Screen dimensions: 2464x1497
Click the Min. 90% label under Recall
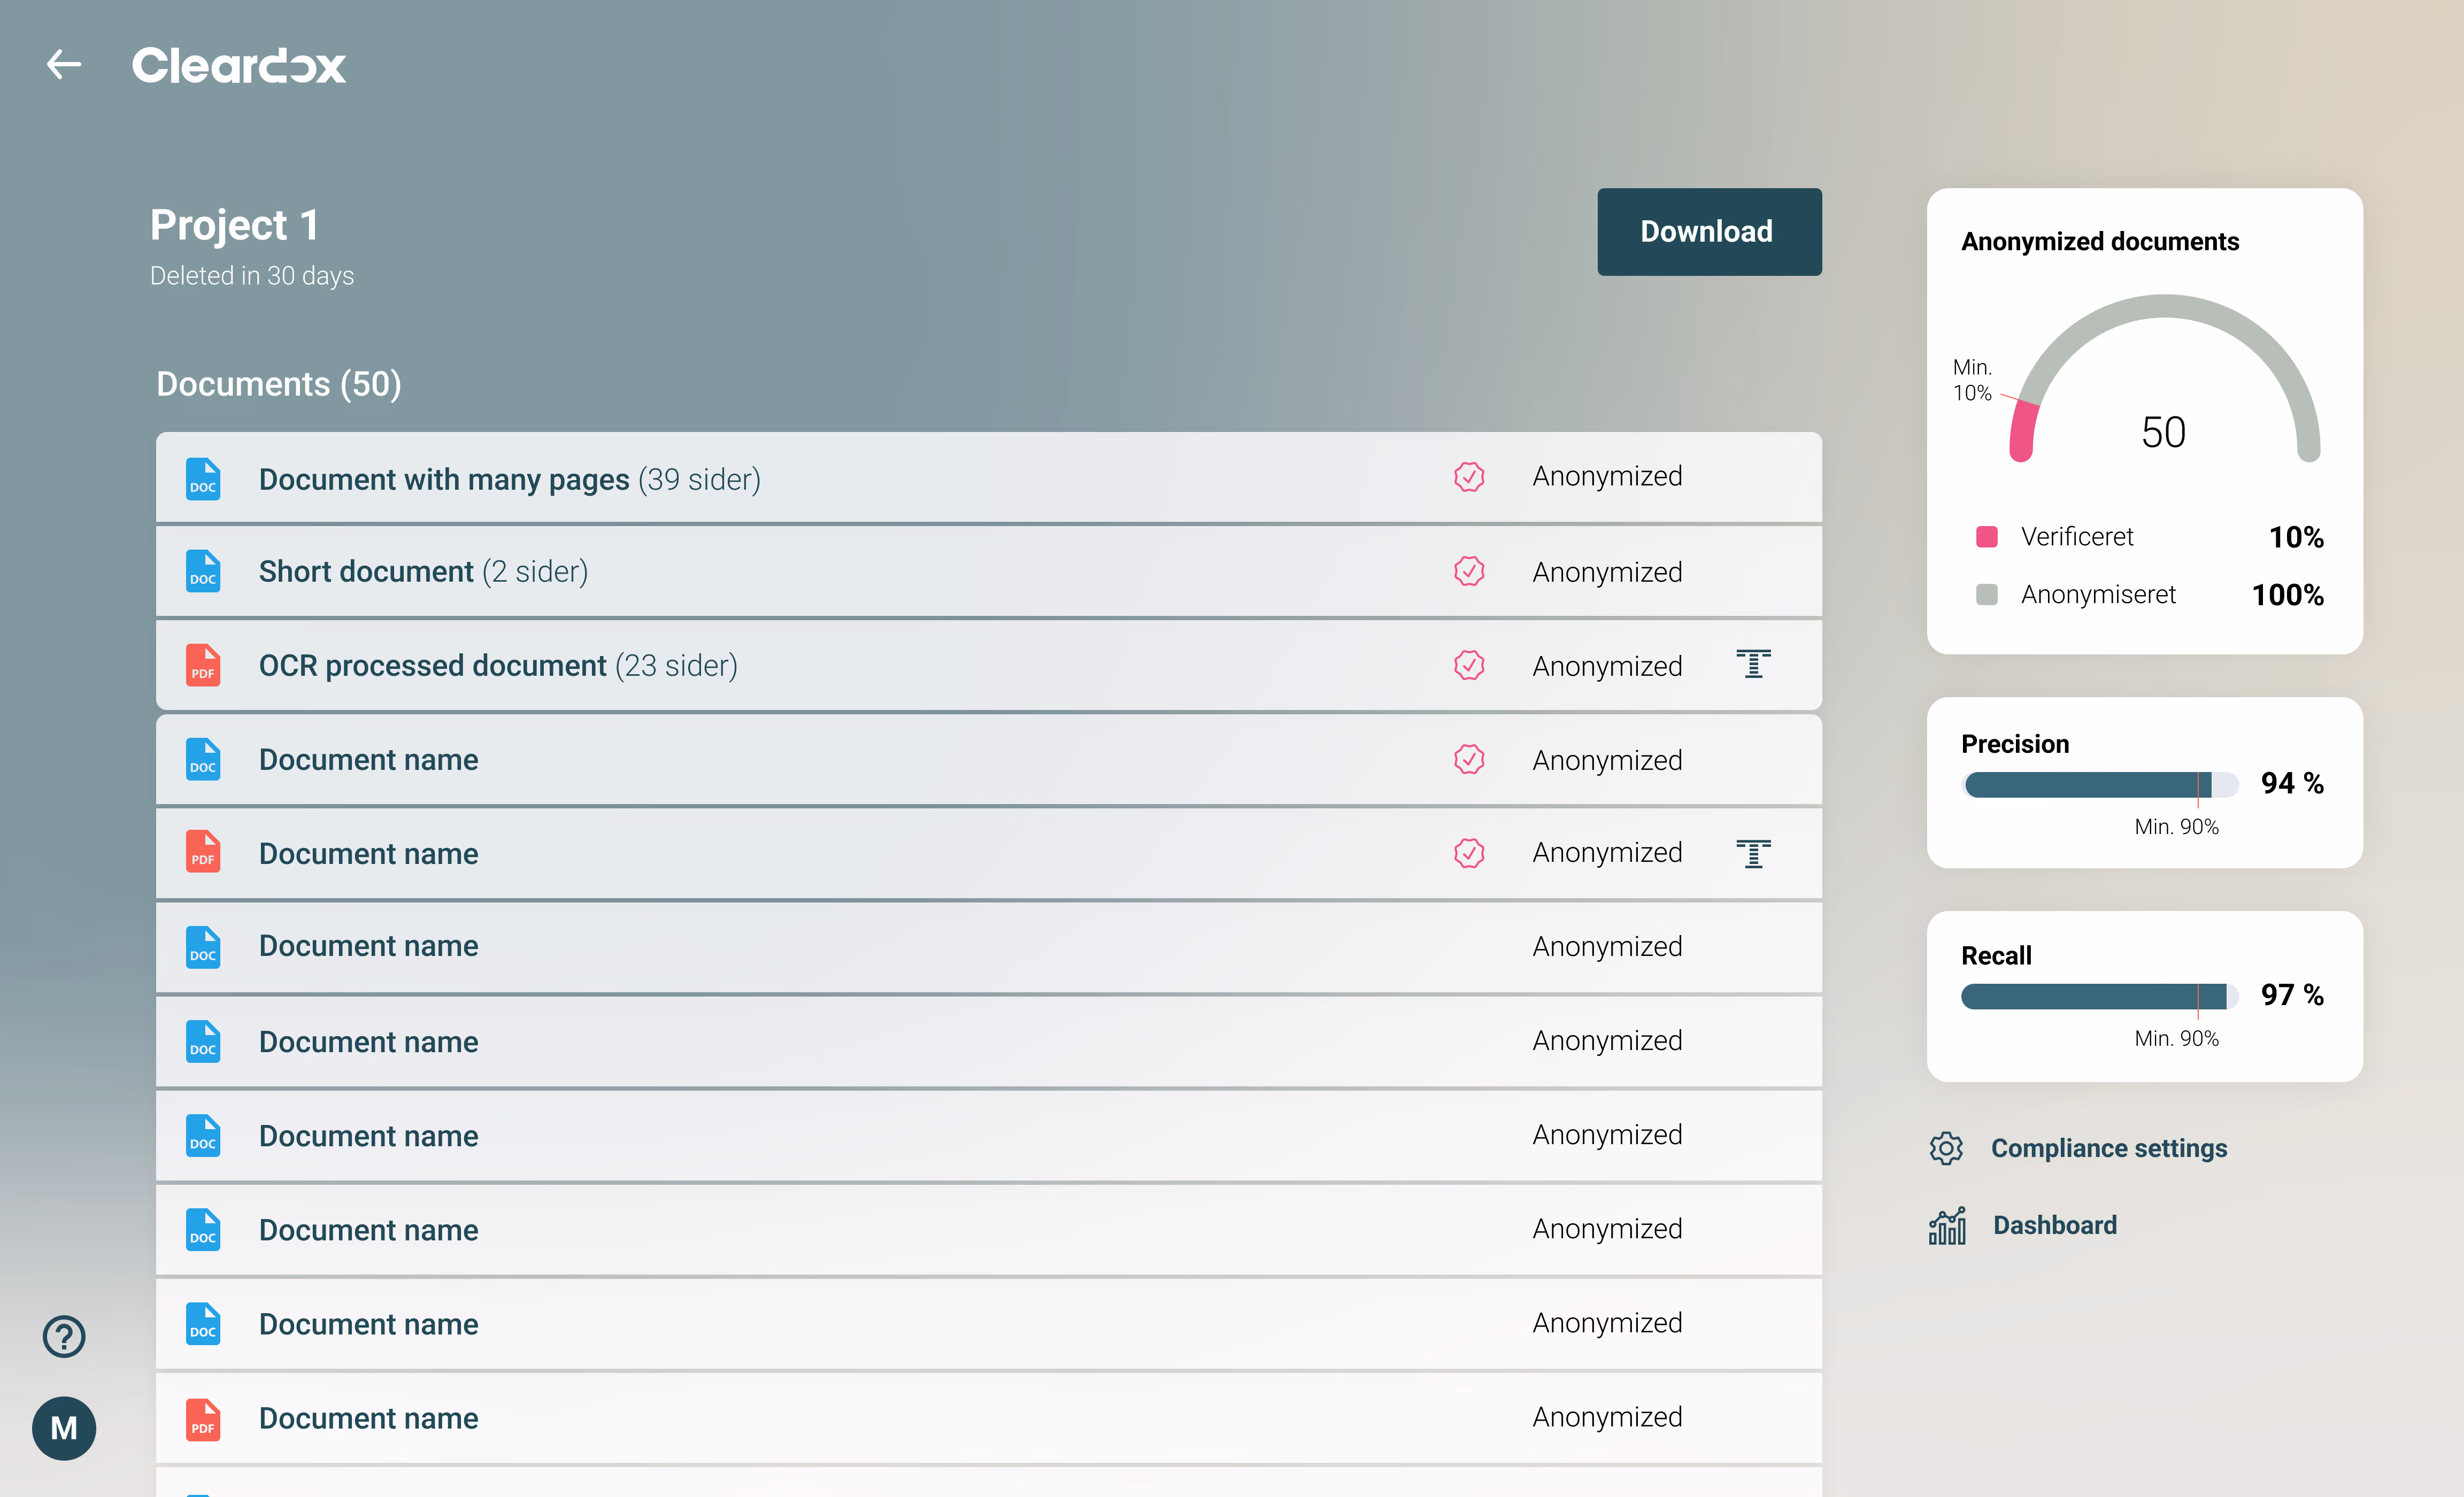pos(2176,1039)
